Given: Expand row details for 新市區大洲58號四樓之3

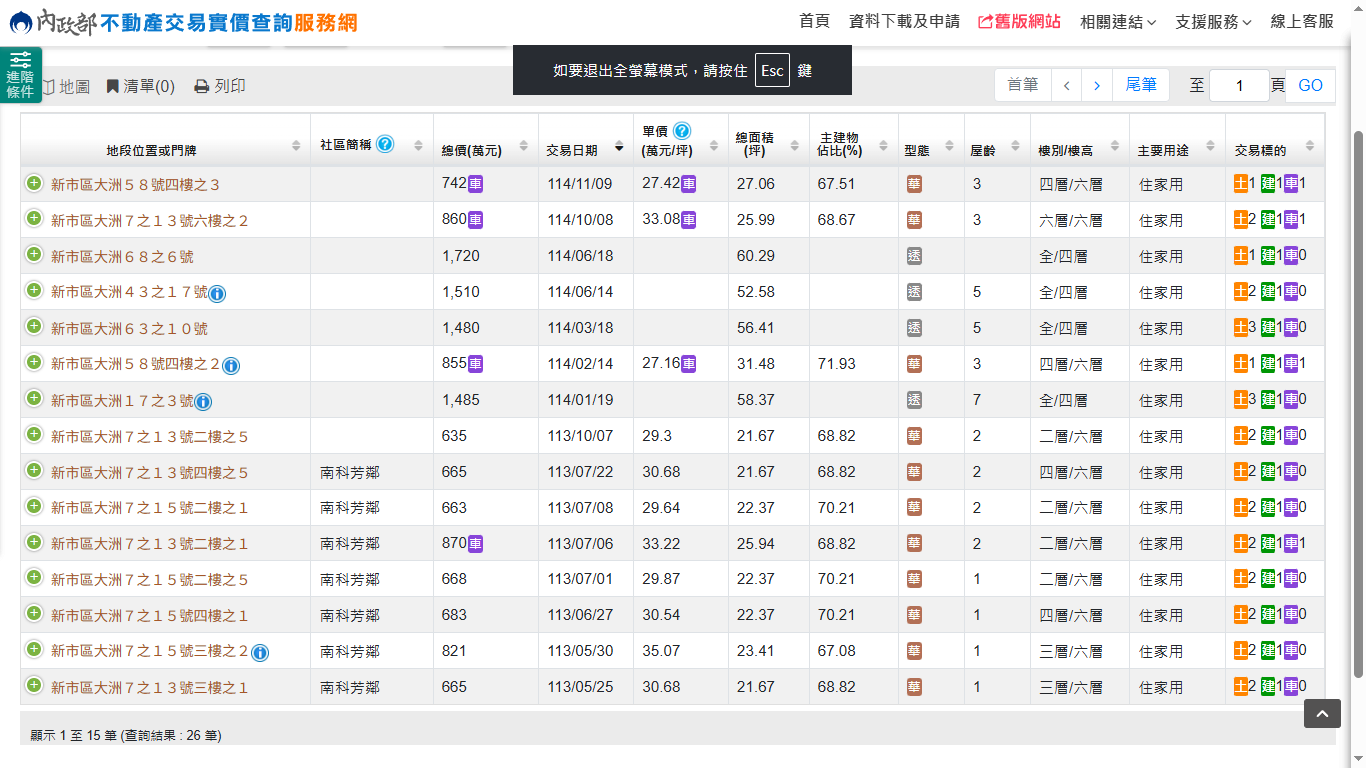Looking at the screenshot, I should tap(34, 183).
